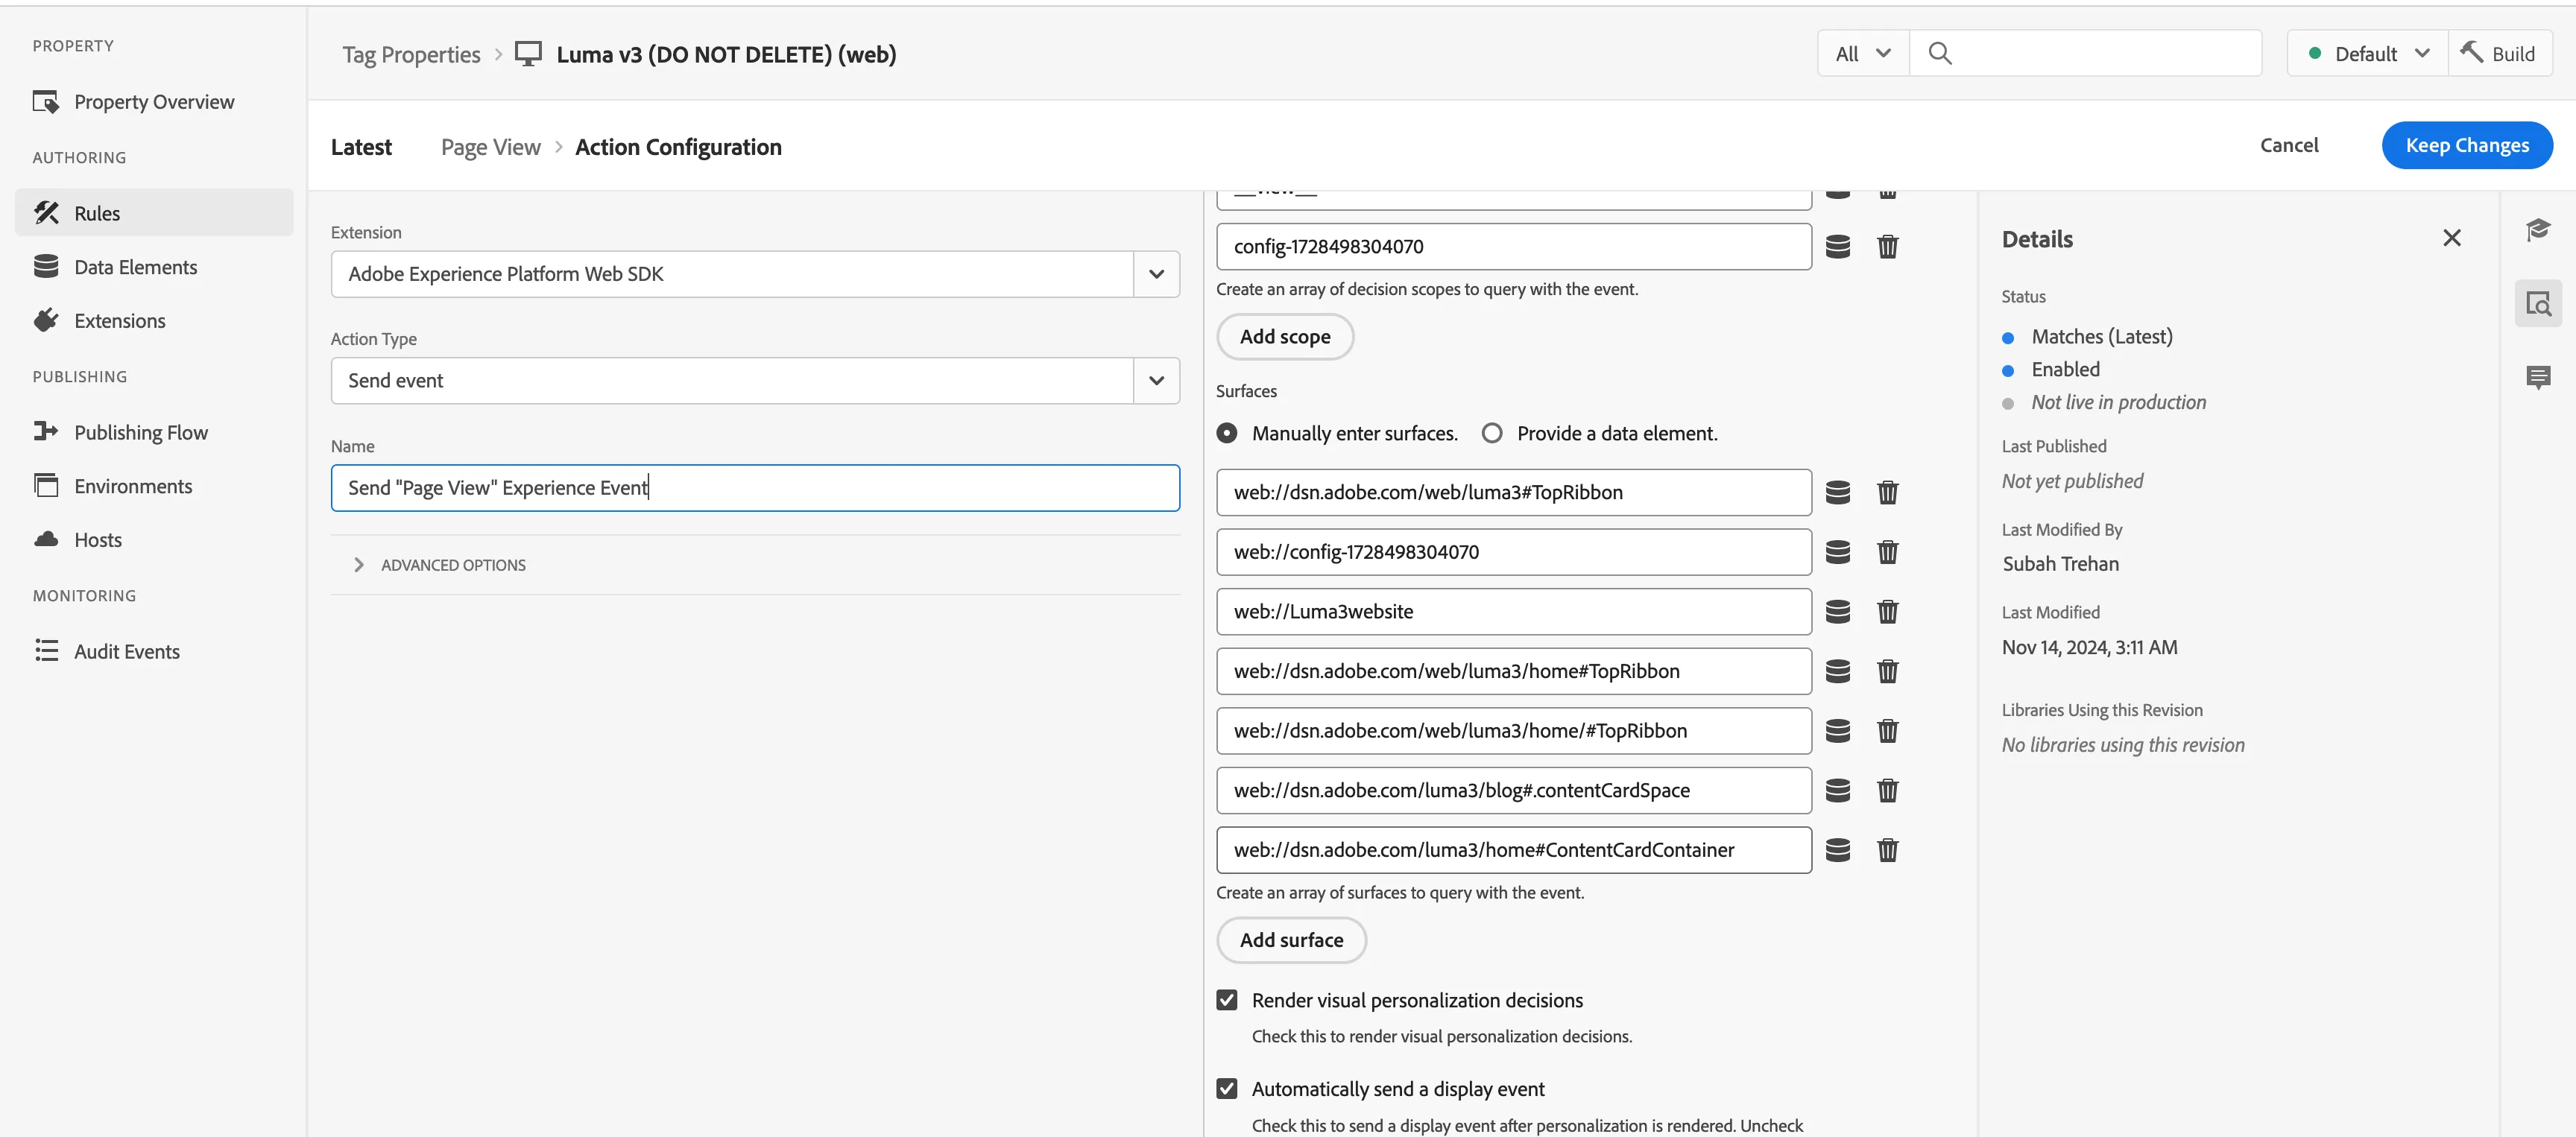Select Provide a data element radio
Viewport: 2576px width, 1137px height.
pyautogui.click(x=1492, y=433)
